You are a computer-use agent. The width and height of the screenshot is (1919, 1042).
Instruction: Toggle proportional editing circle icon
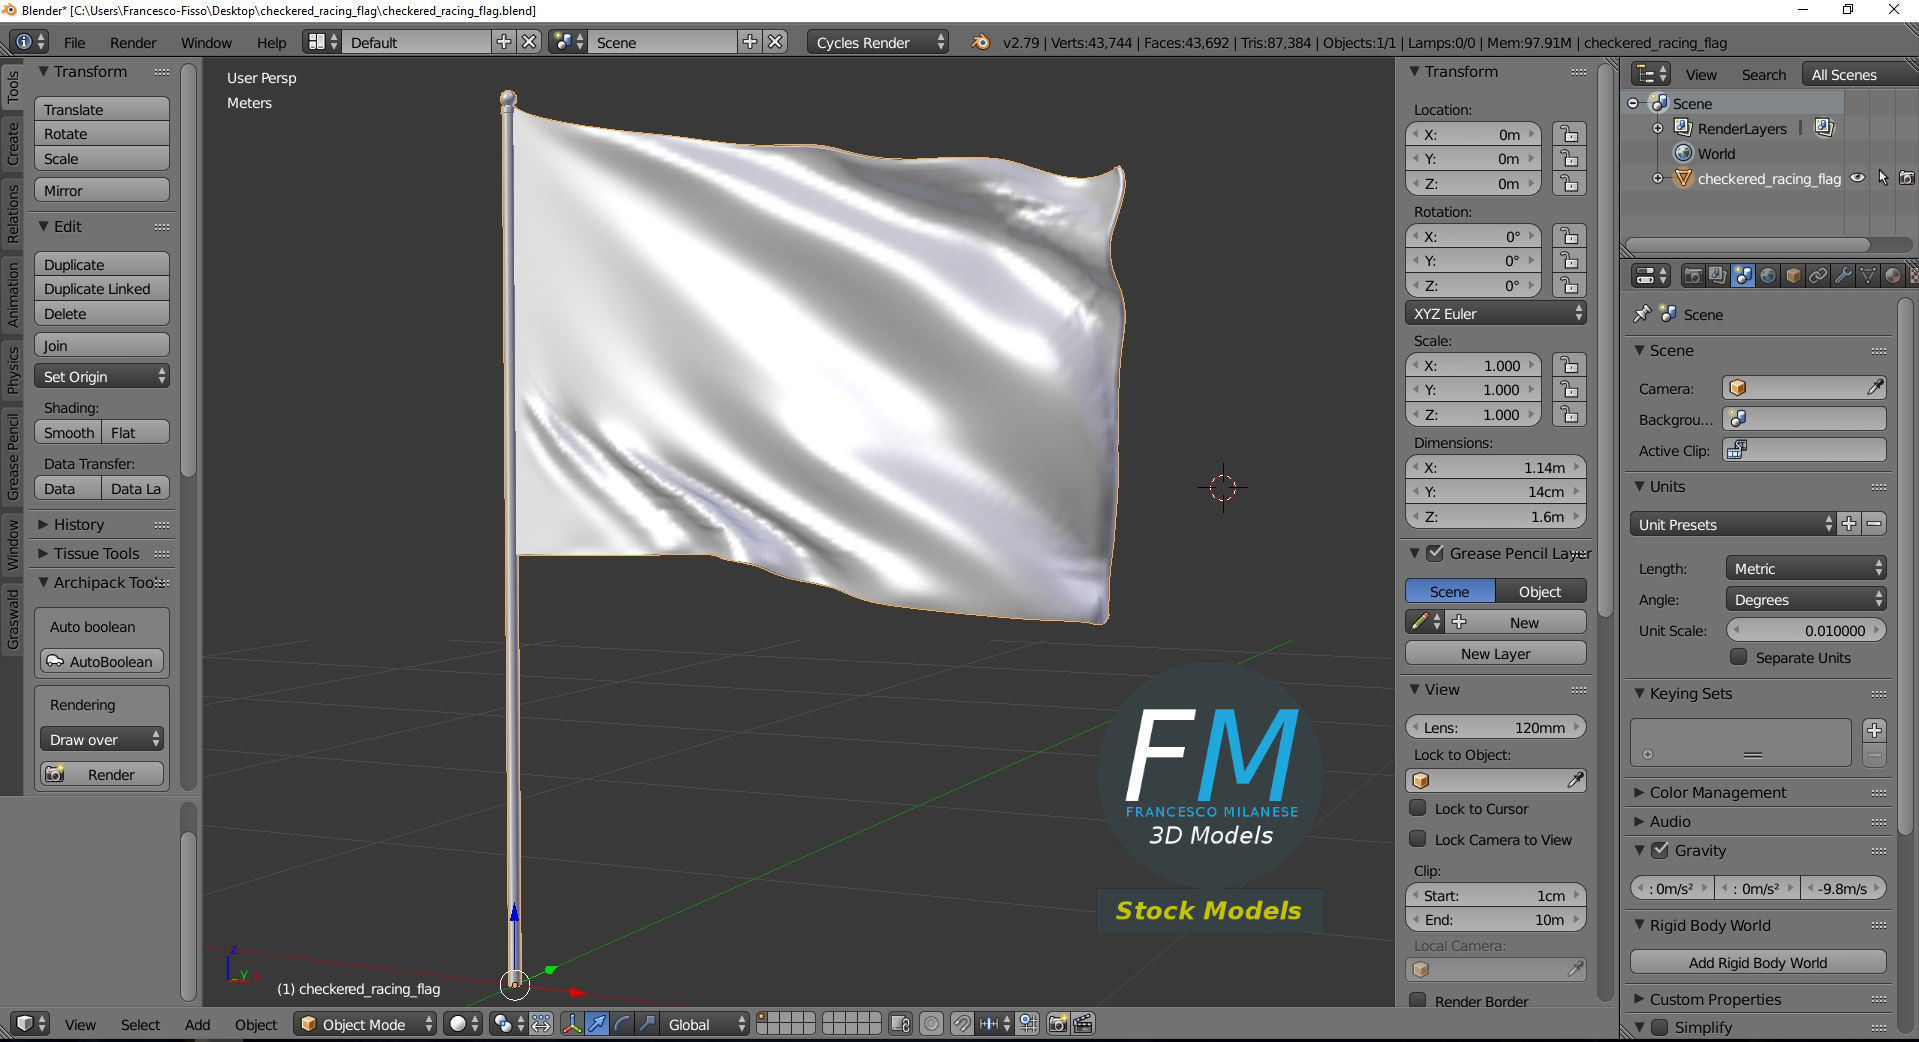931,1024
